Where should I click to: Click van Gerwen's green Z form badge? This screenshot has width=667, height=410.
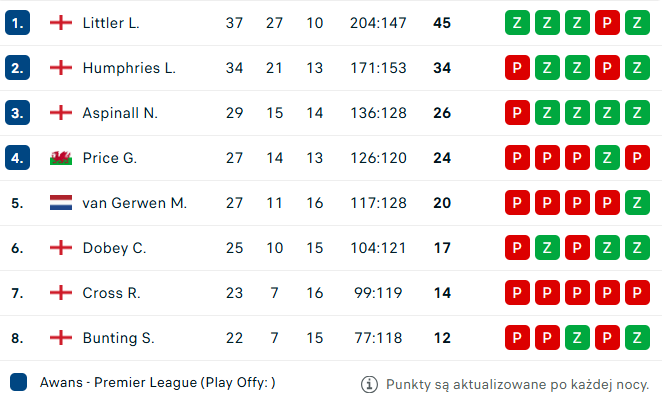point(637,203)
